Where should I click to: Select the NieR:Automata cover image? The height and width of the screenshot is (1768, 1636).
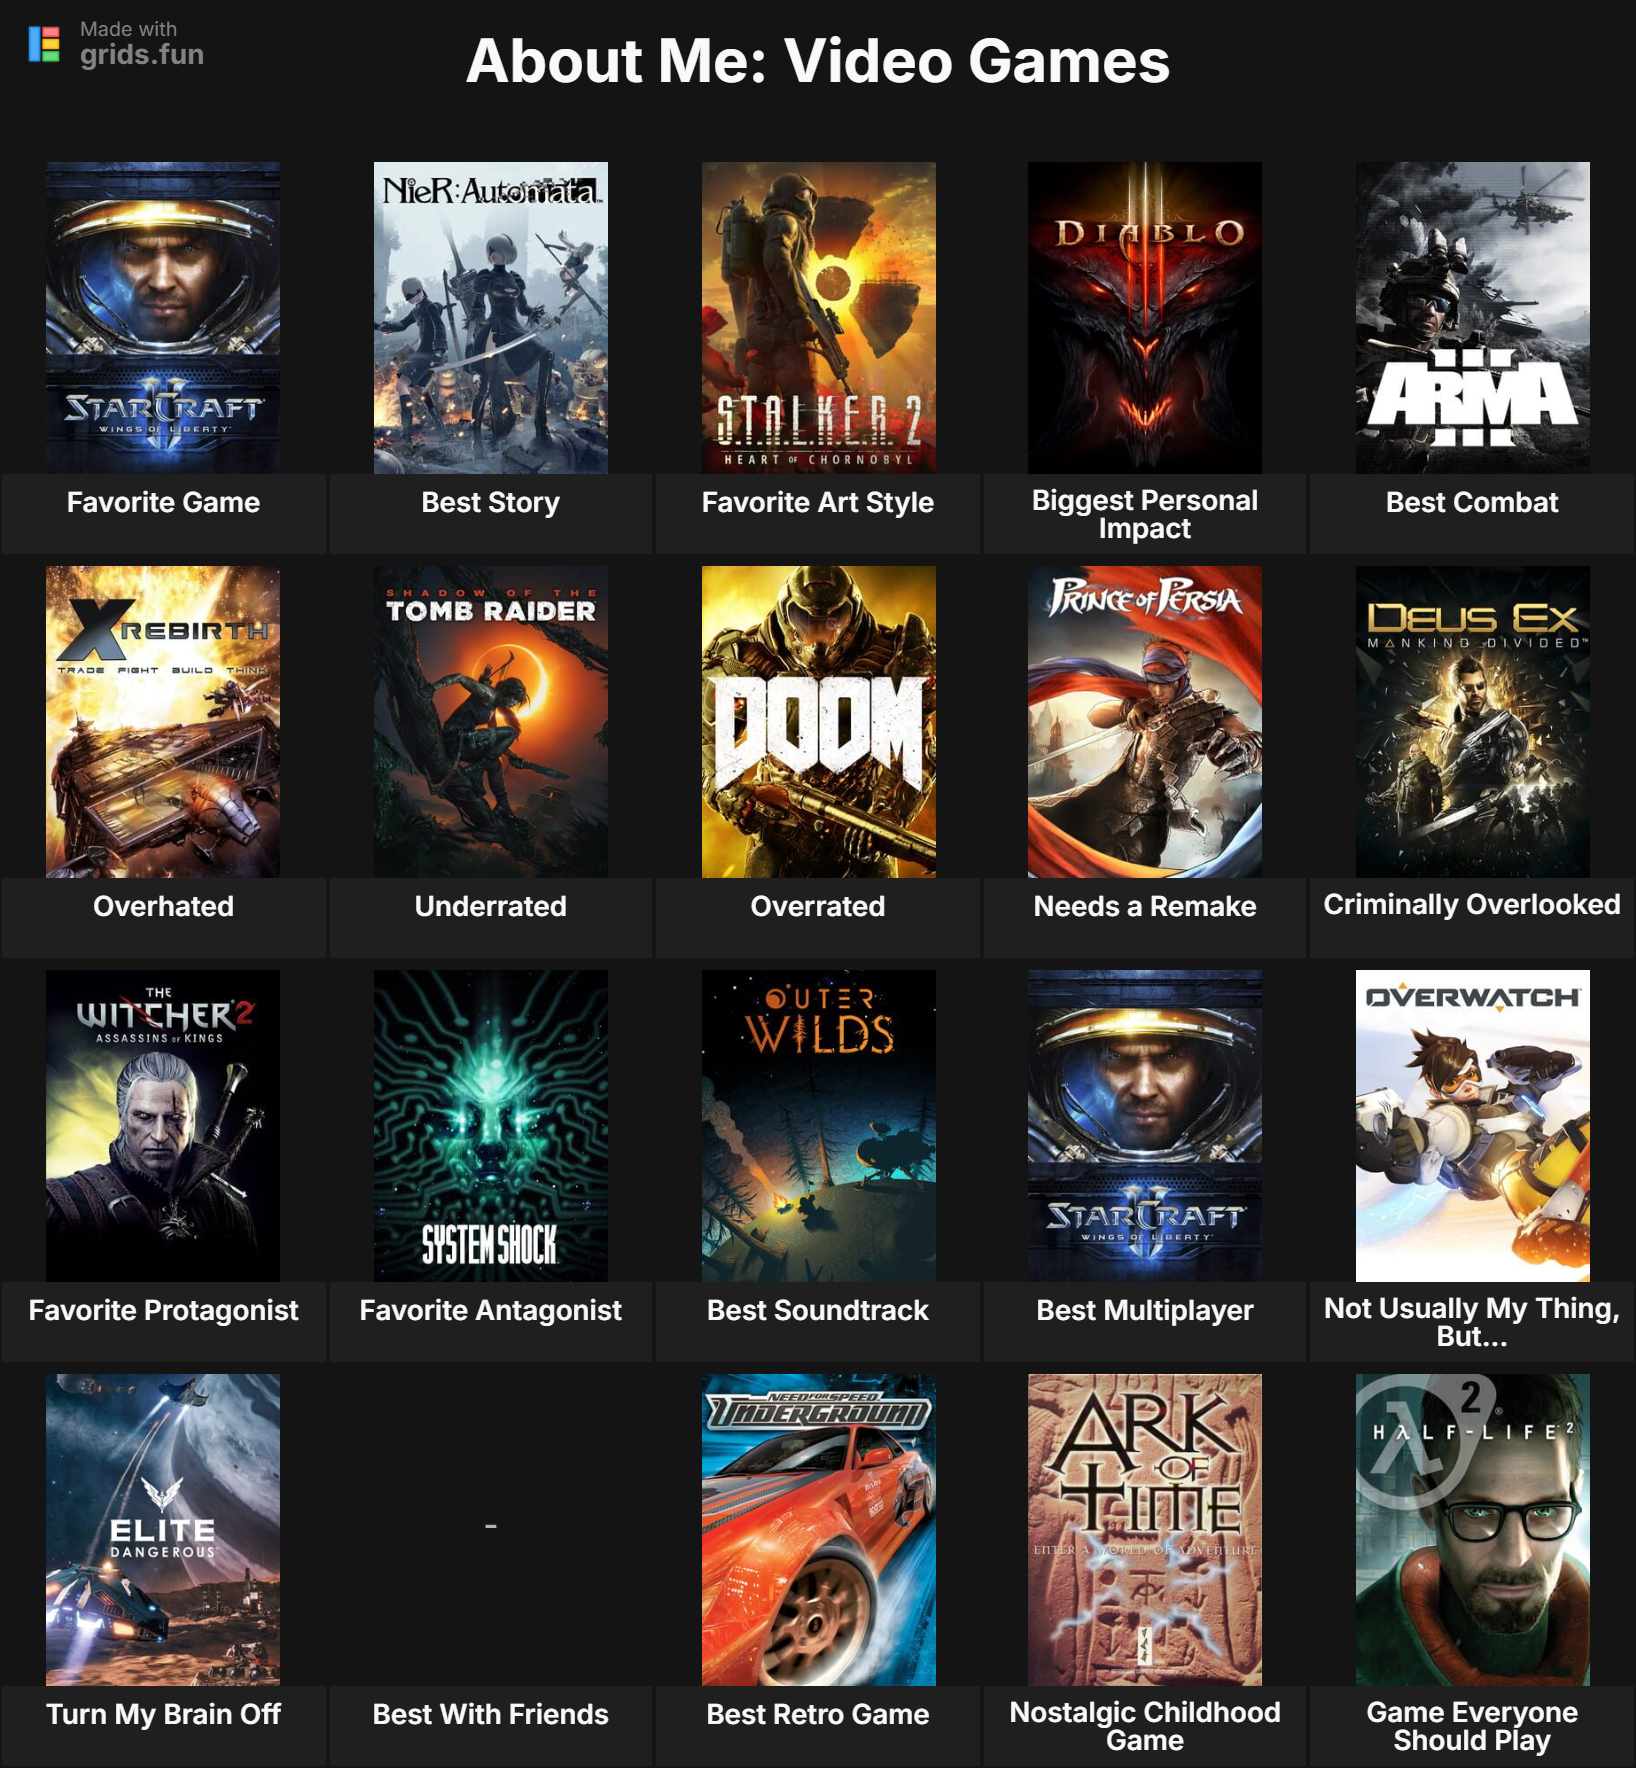(491, 318)
